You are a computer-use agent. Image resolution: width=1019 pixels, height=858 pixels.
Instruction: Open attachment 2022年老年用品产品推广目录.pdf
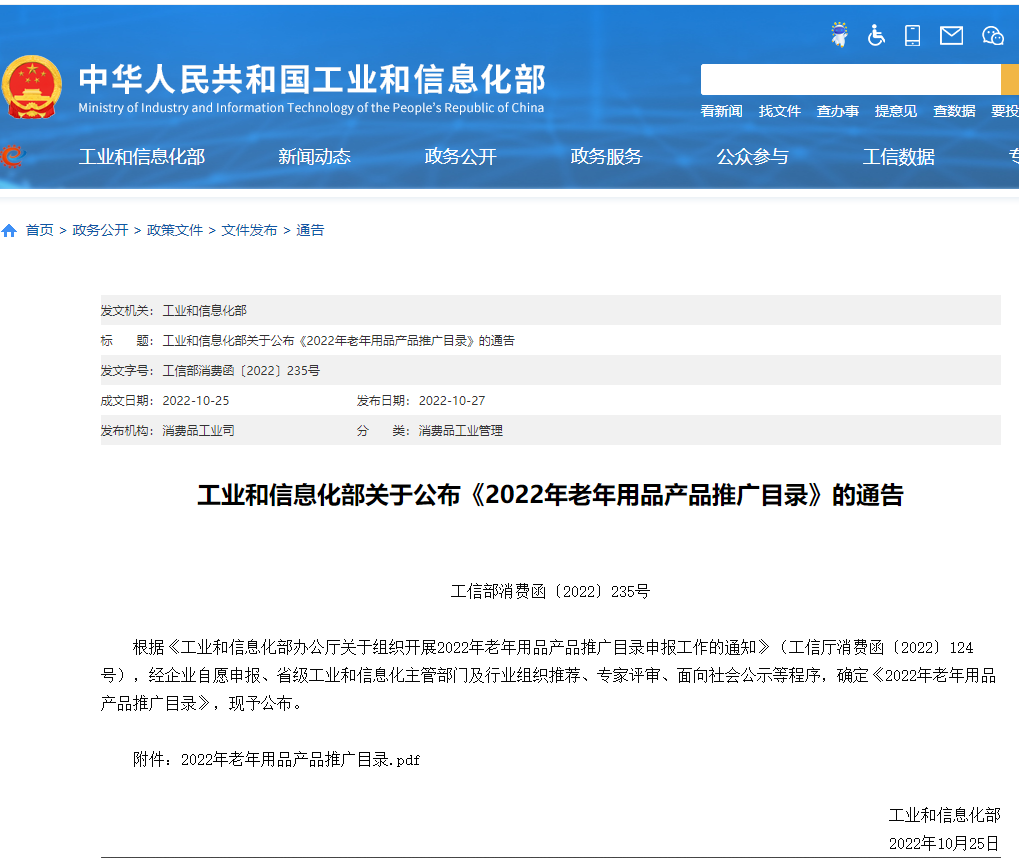300,759
